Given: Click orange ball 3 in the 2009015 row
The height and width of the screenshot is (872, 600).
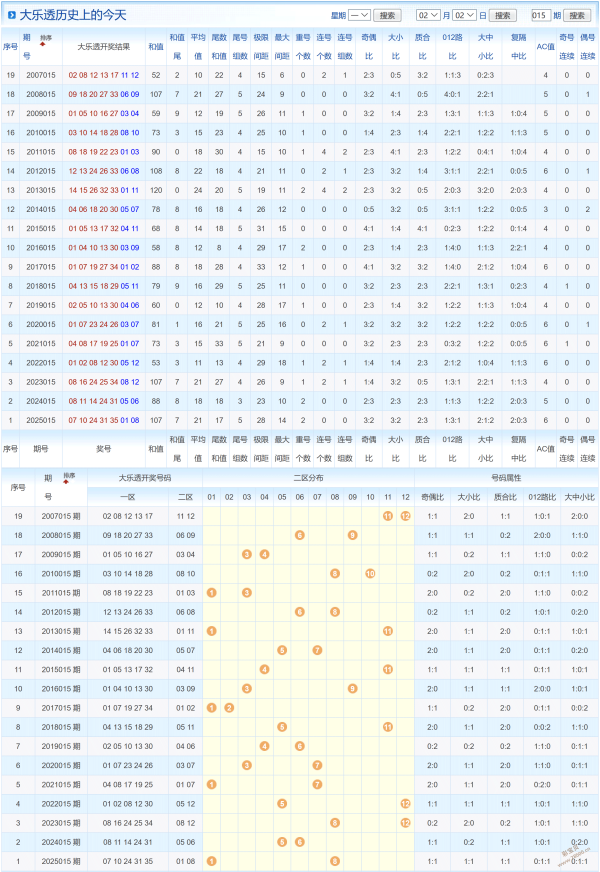Looking at the screenshot, I should coord(247,554).
